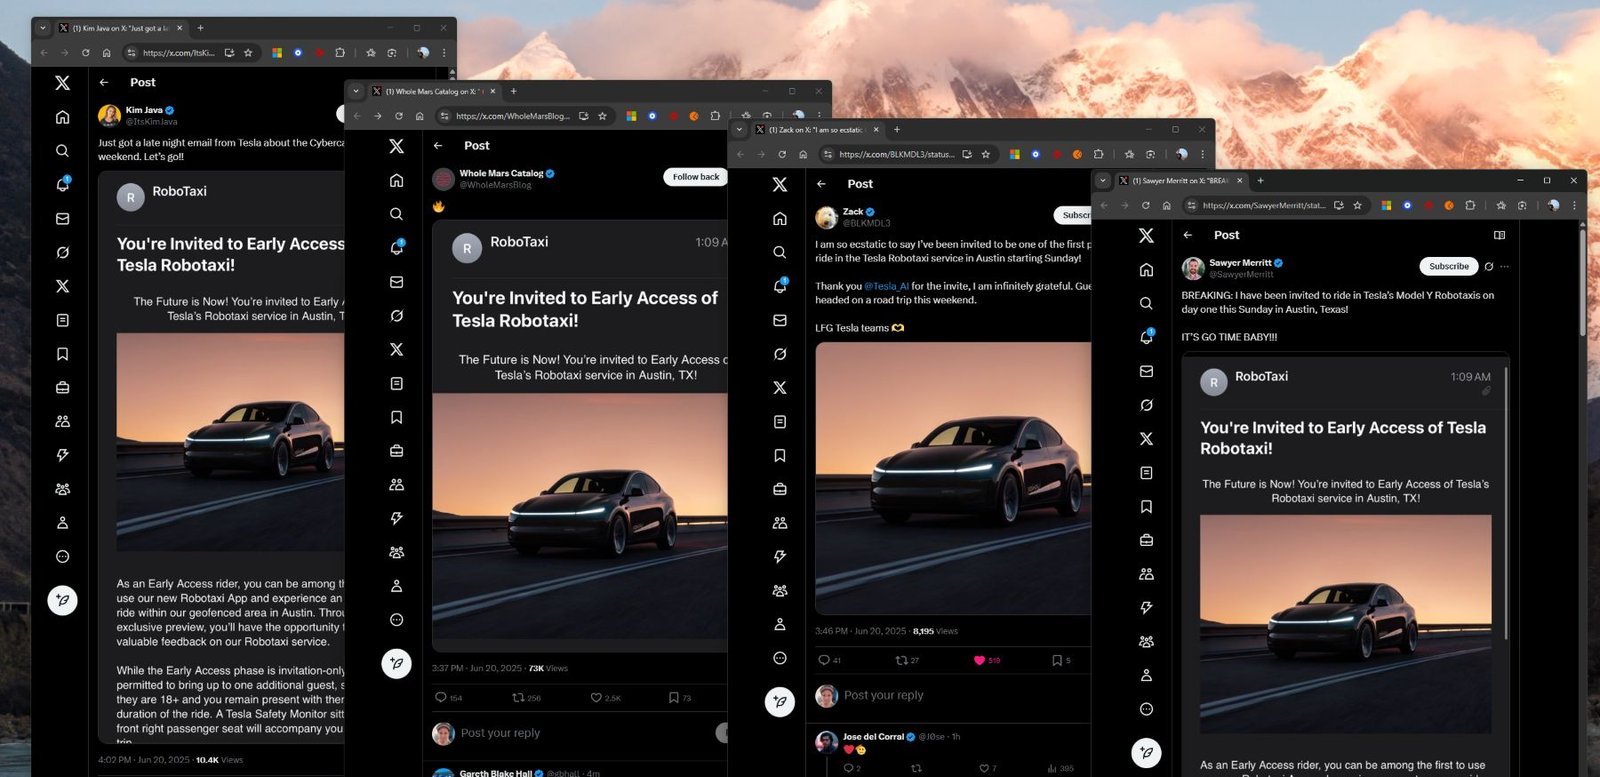Click the address bar in Zack's browser window
This screenshot has height=777, width=1600.
pos(897,154)
